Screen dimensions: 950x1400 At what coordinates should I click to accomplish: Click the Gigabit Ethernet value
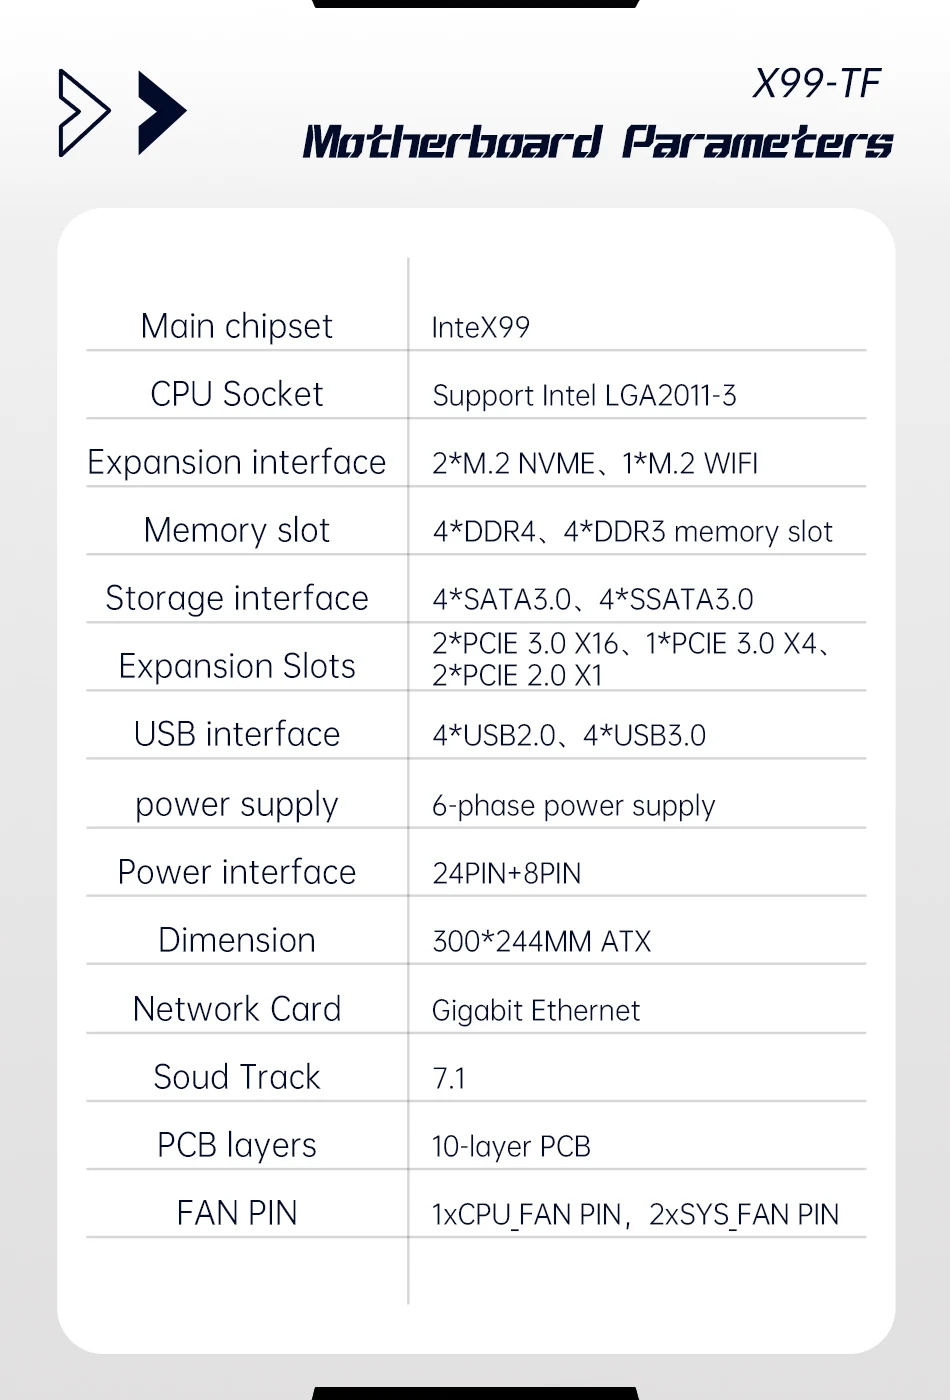pos(535,1011)
